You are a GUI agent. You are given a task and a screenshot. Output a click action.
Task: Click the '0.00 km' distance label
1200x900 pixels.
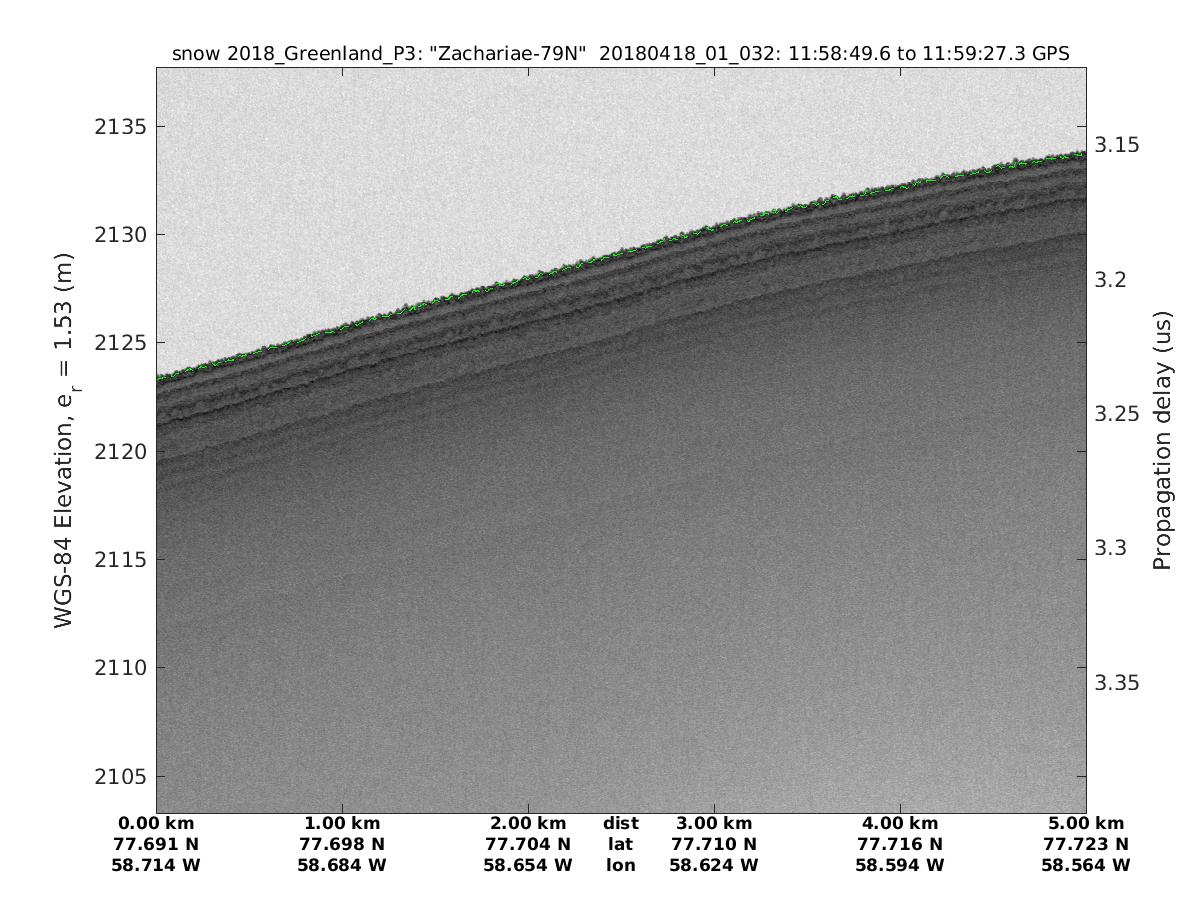pyautogui.click(x=156, y=824)
